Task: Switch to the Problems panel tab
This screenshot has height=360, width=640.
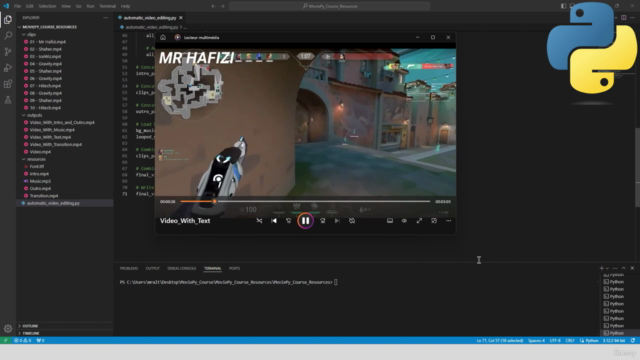Action: (129, 268)
